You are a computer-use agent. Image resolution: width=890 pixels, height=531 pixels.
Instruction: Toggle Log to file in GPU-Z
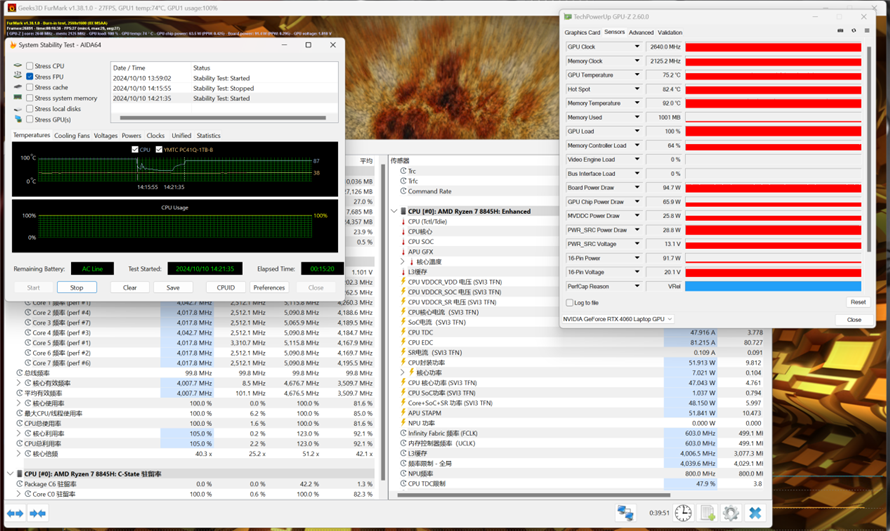pyautogui.click(x=569, y=302)
